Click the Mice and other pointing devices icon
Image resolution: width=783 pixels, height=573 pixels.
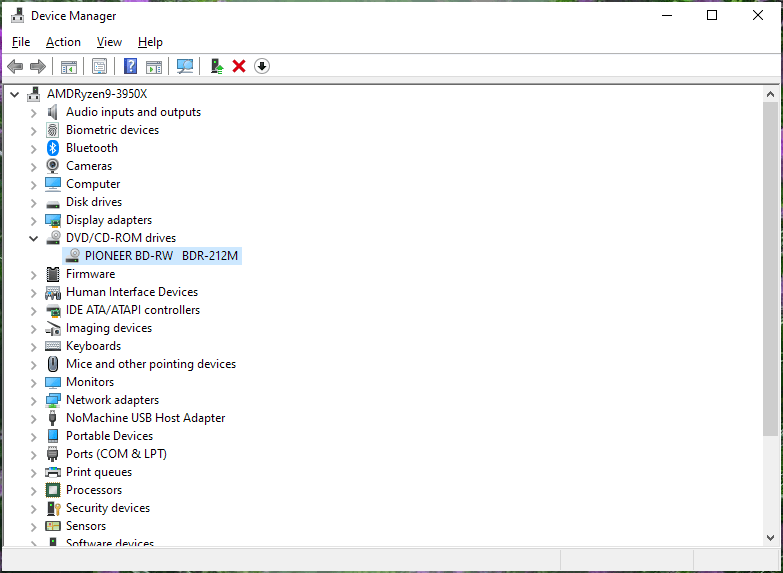[53, 364]
